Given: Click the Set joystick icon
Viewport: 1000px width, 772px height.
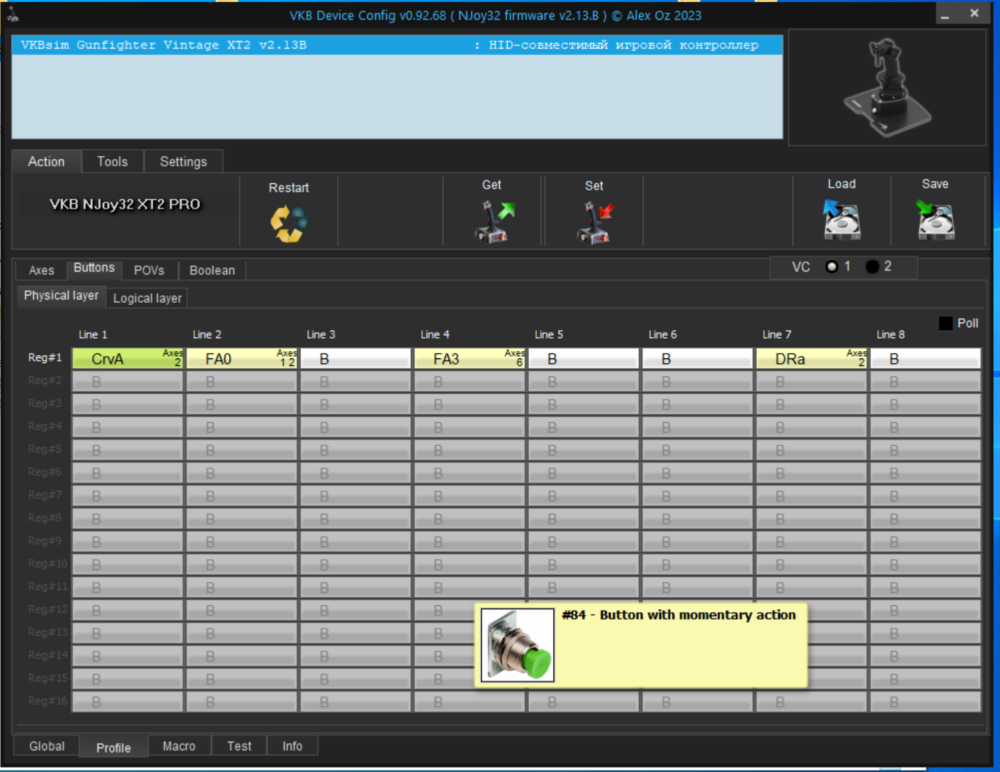Looking at the screenshot, I should (x=595, y=222).
